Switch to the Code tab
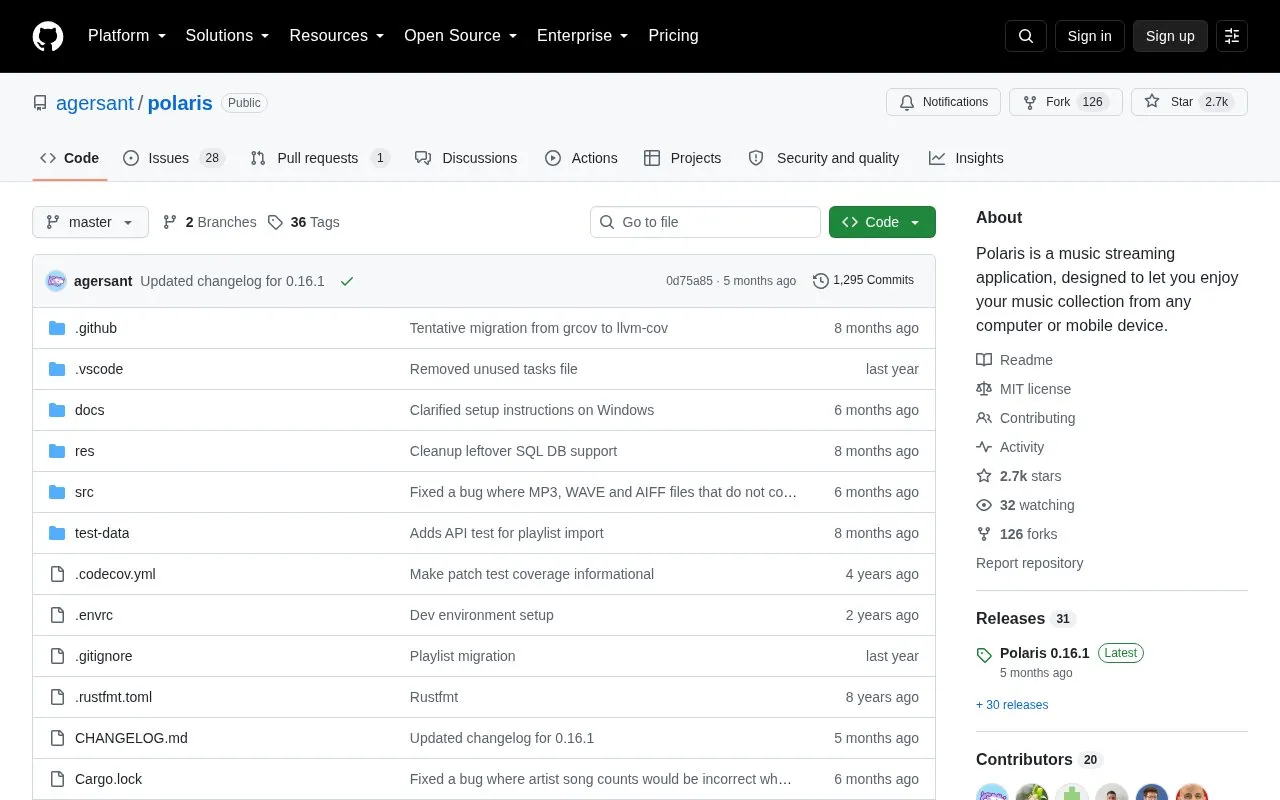Image resolution: width=1280 pixels, height=800 pixels. pyautogui.click(x=70, y=158)
